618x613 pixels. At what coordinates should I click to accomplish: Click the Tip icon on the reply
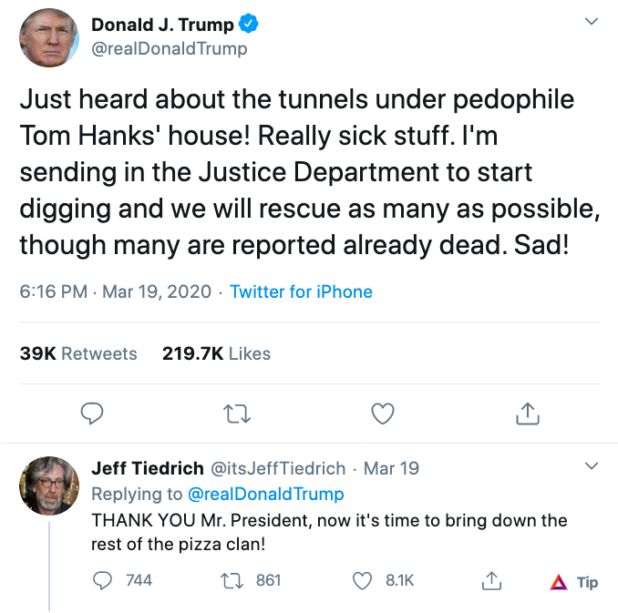[x=574, y=581]
